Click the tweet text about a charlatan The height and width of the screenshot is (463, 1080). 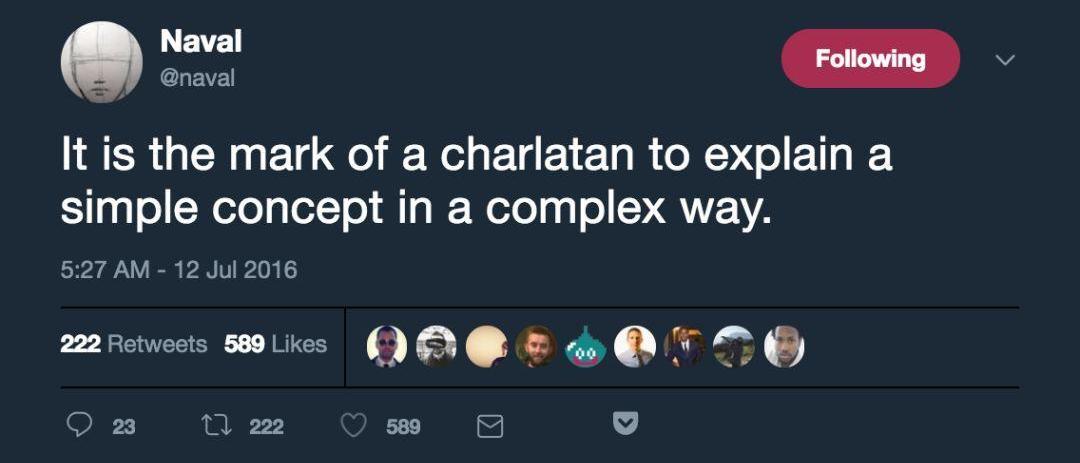(475, 182)
